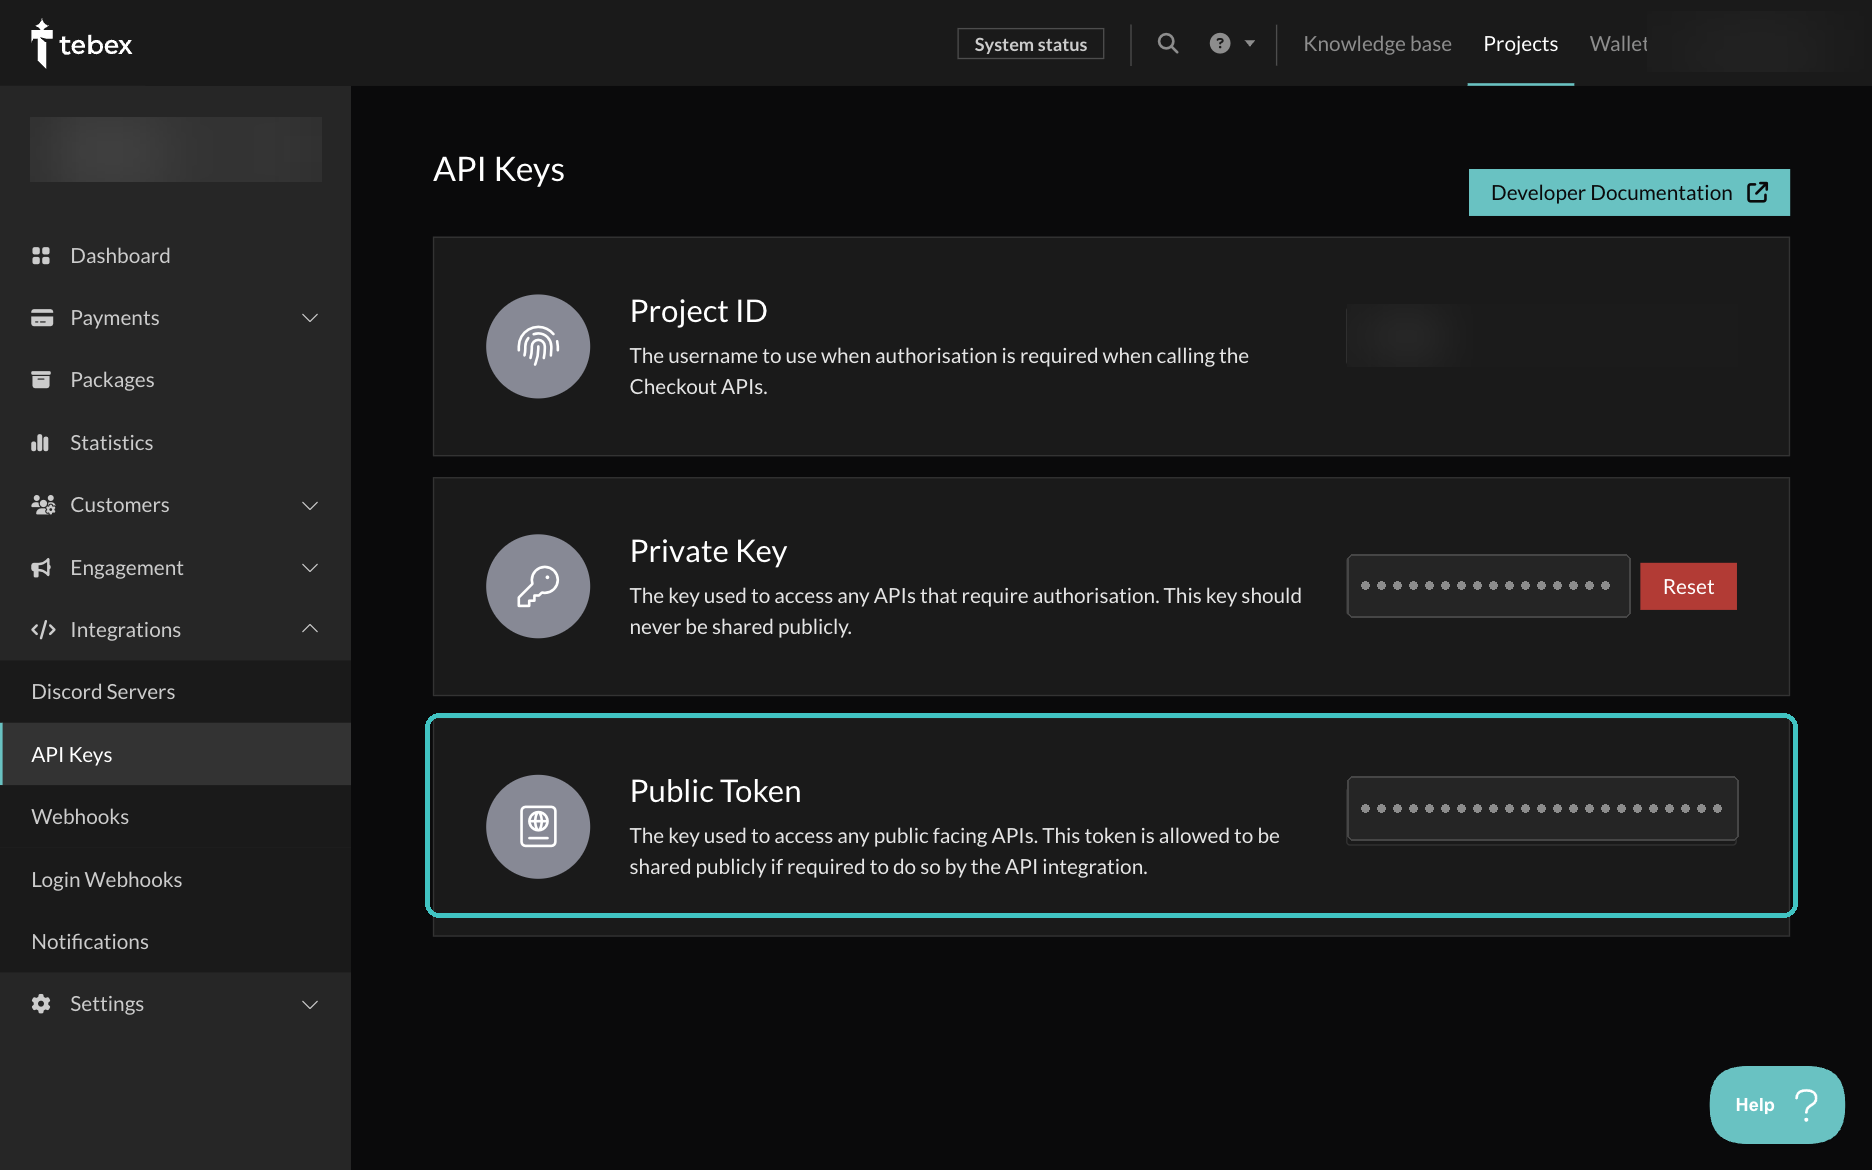Open the Wallet tab
The image size is (1872, 1170).
[x=1618, y=43]
